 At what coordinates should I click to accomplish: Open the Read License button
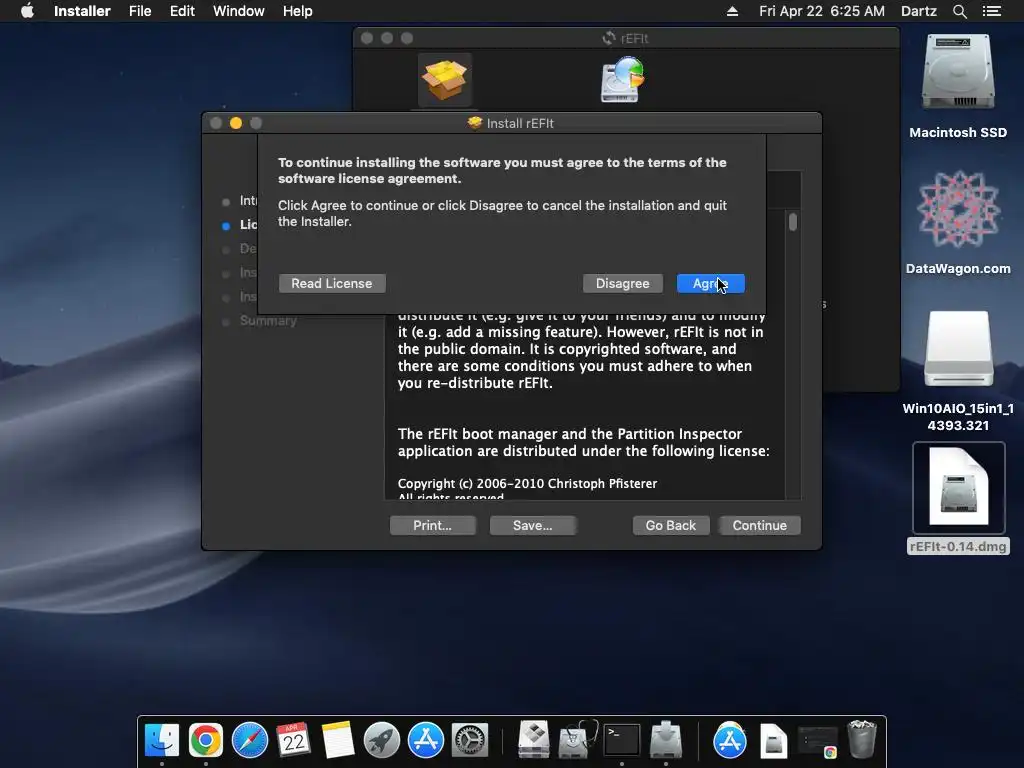pos(332,283)
